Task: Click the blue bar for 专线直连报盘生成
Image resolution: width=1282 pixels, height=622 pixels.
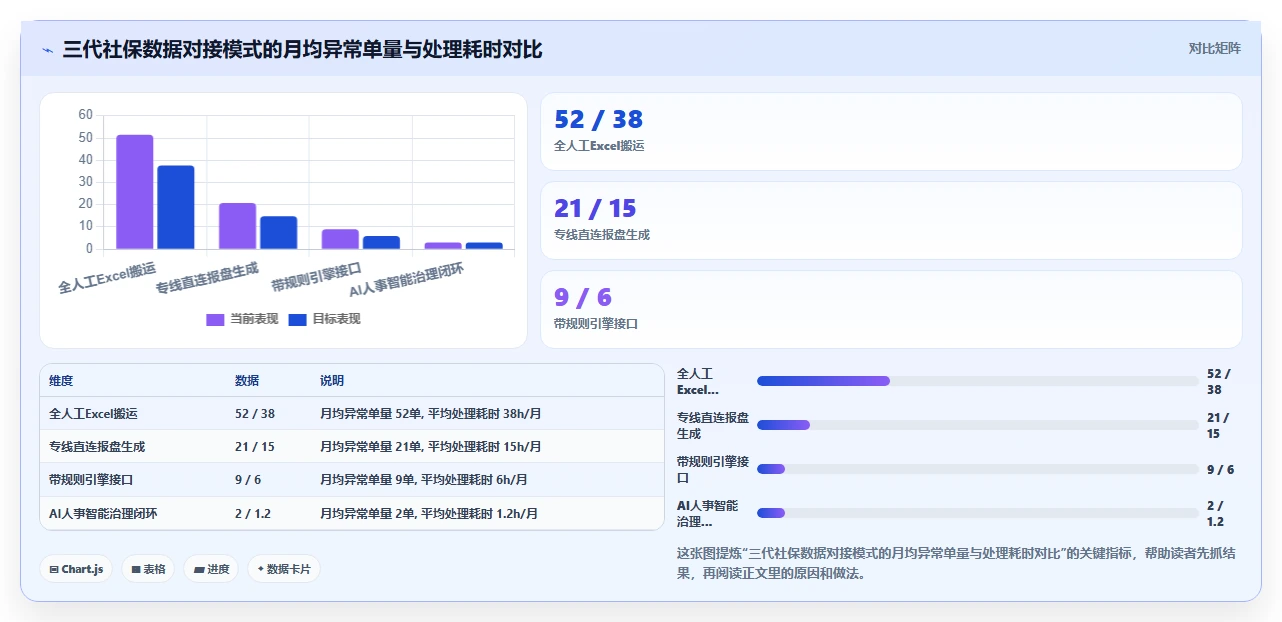Action: click(279, 233)
